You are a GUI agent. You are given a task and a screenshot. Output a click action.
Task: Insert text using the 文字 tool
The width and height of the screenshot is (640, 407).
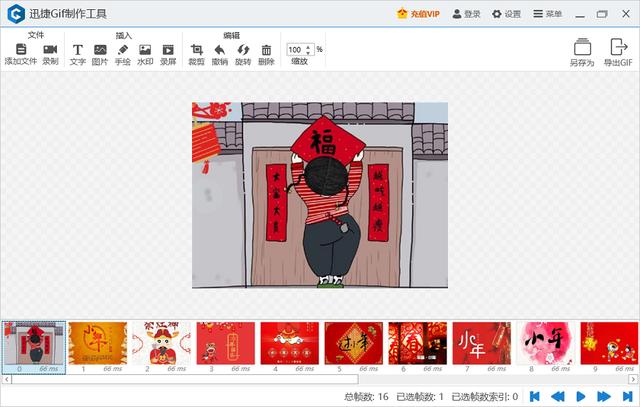(77, 50)
